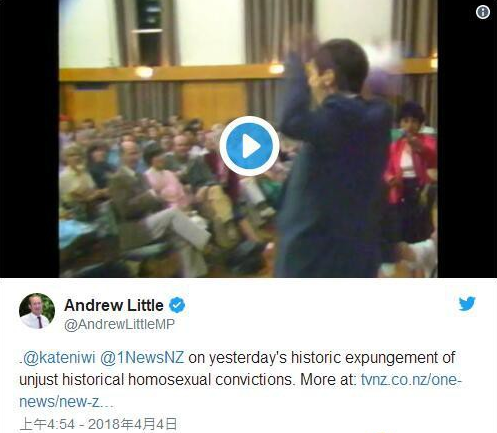This screenshot has width=497, height=433.
Task: Open Andrew Little's profile picture
Action: pyautogui.click(x=37, y=311)
